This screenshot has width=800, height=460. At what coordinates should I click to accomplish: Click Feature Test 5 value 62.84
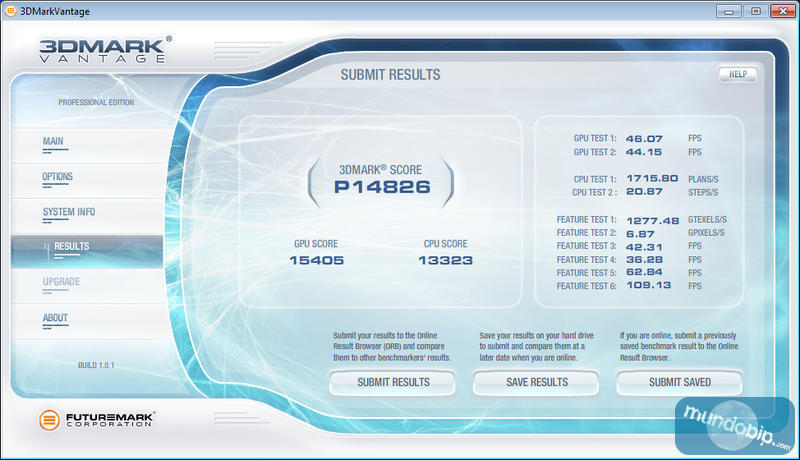pos(644,272)
